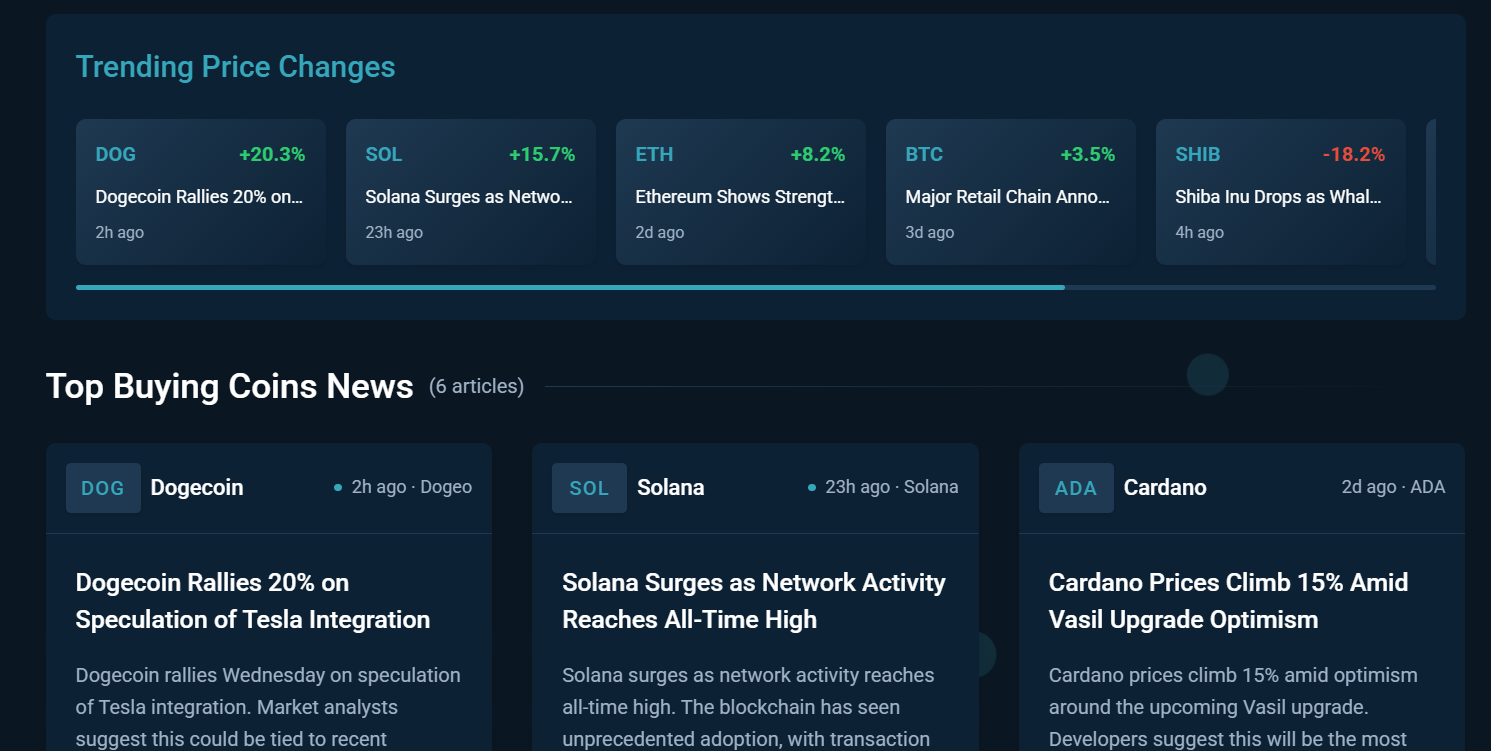Click the ADA ticker badge on Cardano article

click(x=1076, y=488)
